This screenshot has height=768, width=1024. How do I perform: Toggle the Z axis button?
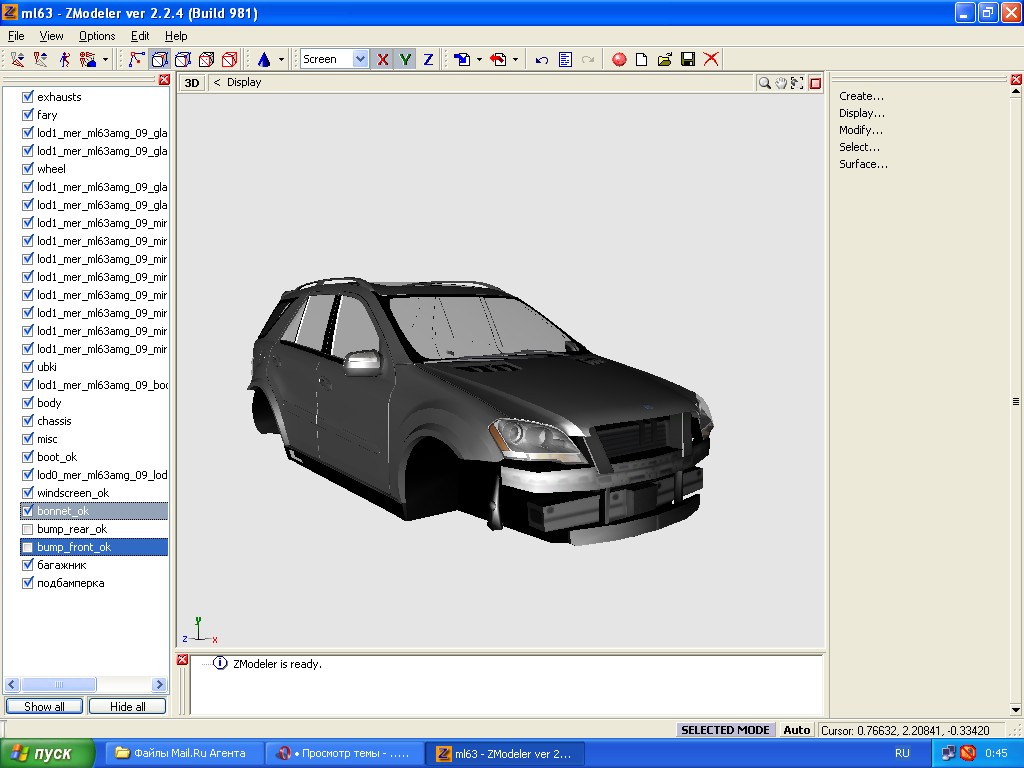pos(428,59)
